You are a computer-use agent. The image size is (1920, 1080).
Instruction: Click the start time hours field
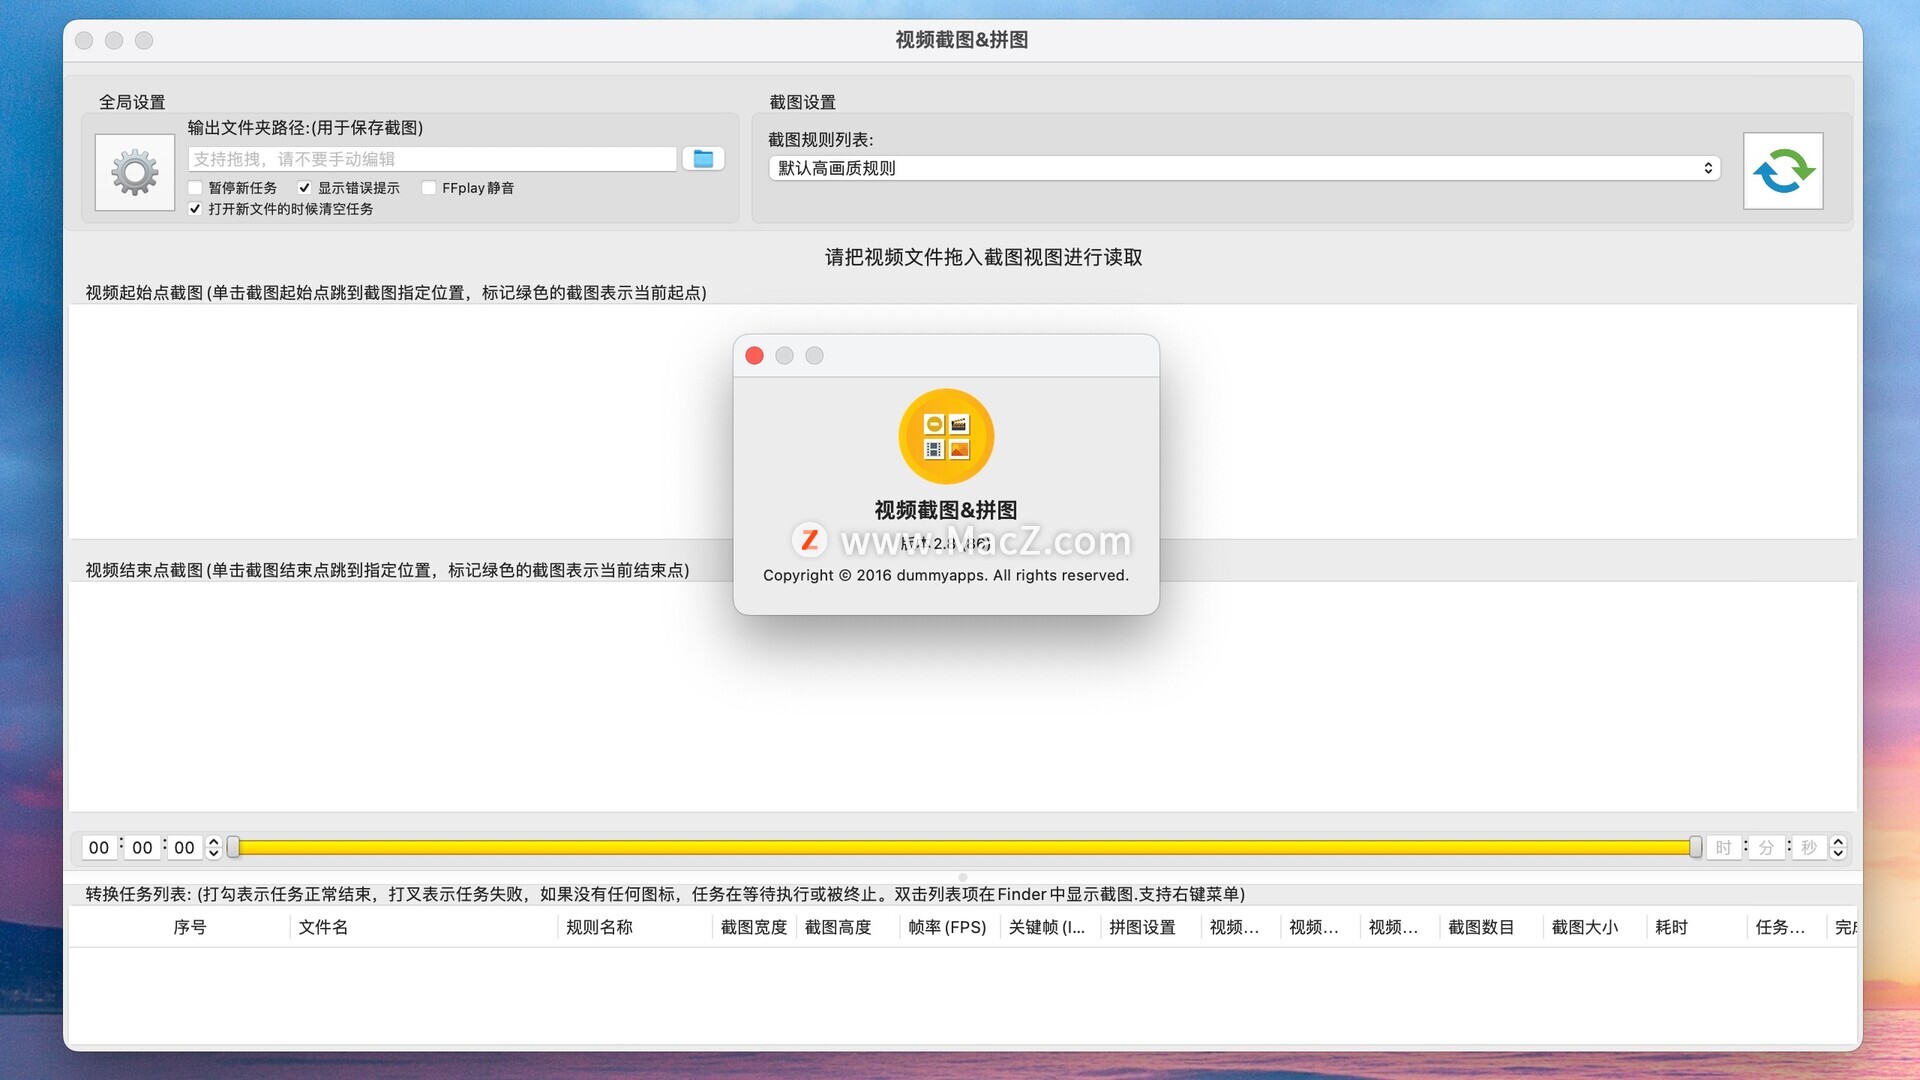(99, 848)
